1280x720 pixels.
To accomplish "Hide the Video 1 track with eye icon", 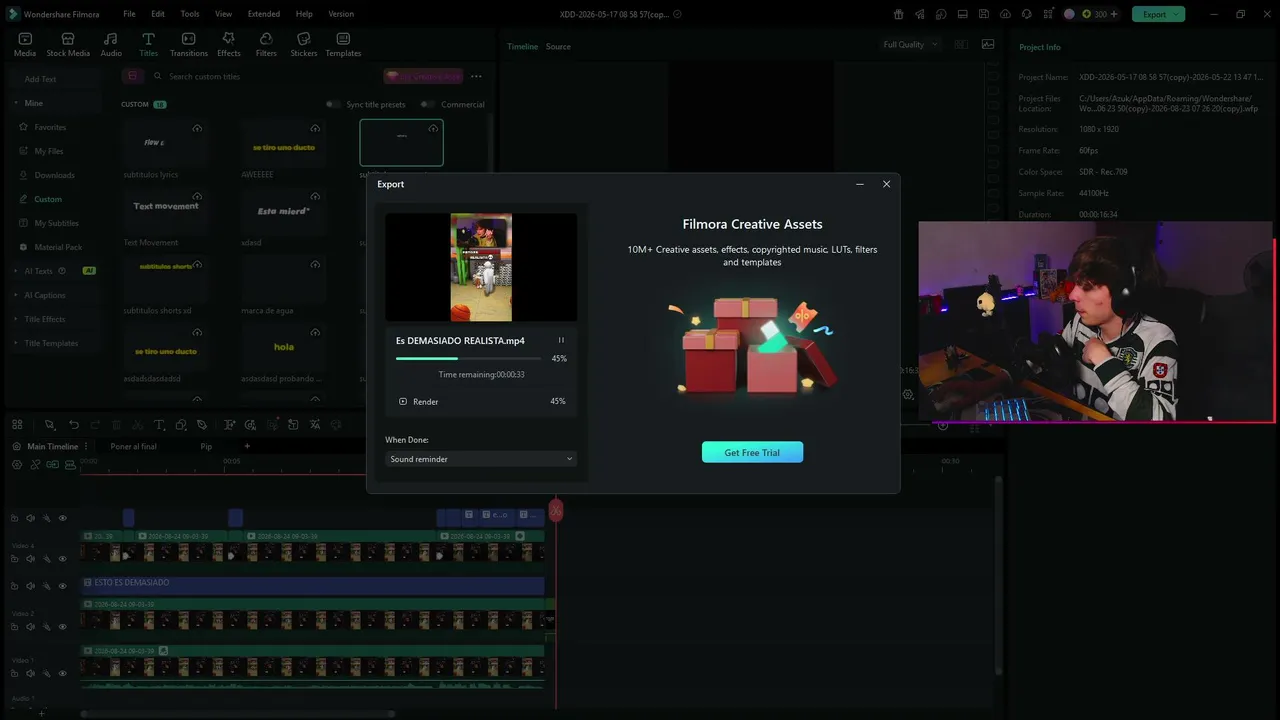I will (x=62, y=673).
